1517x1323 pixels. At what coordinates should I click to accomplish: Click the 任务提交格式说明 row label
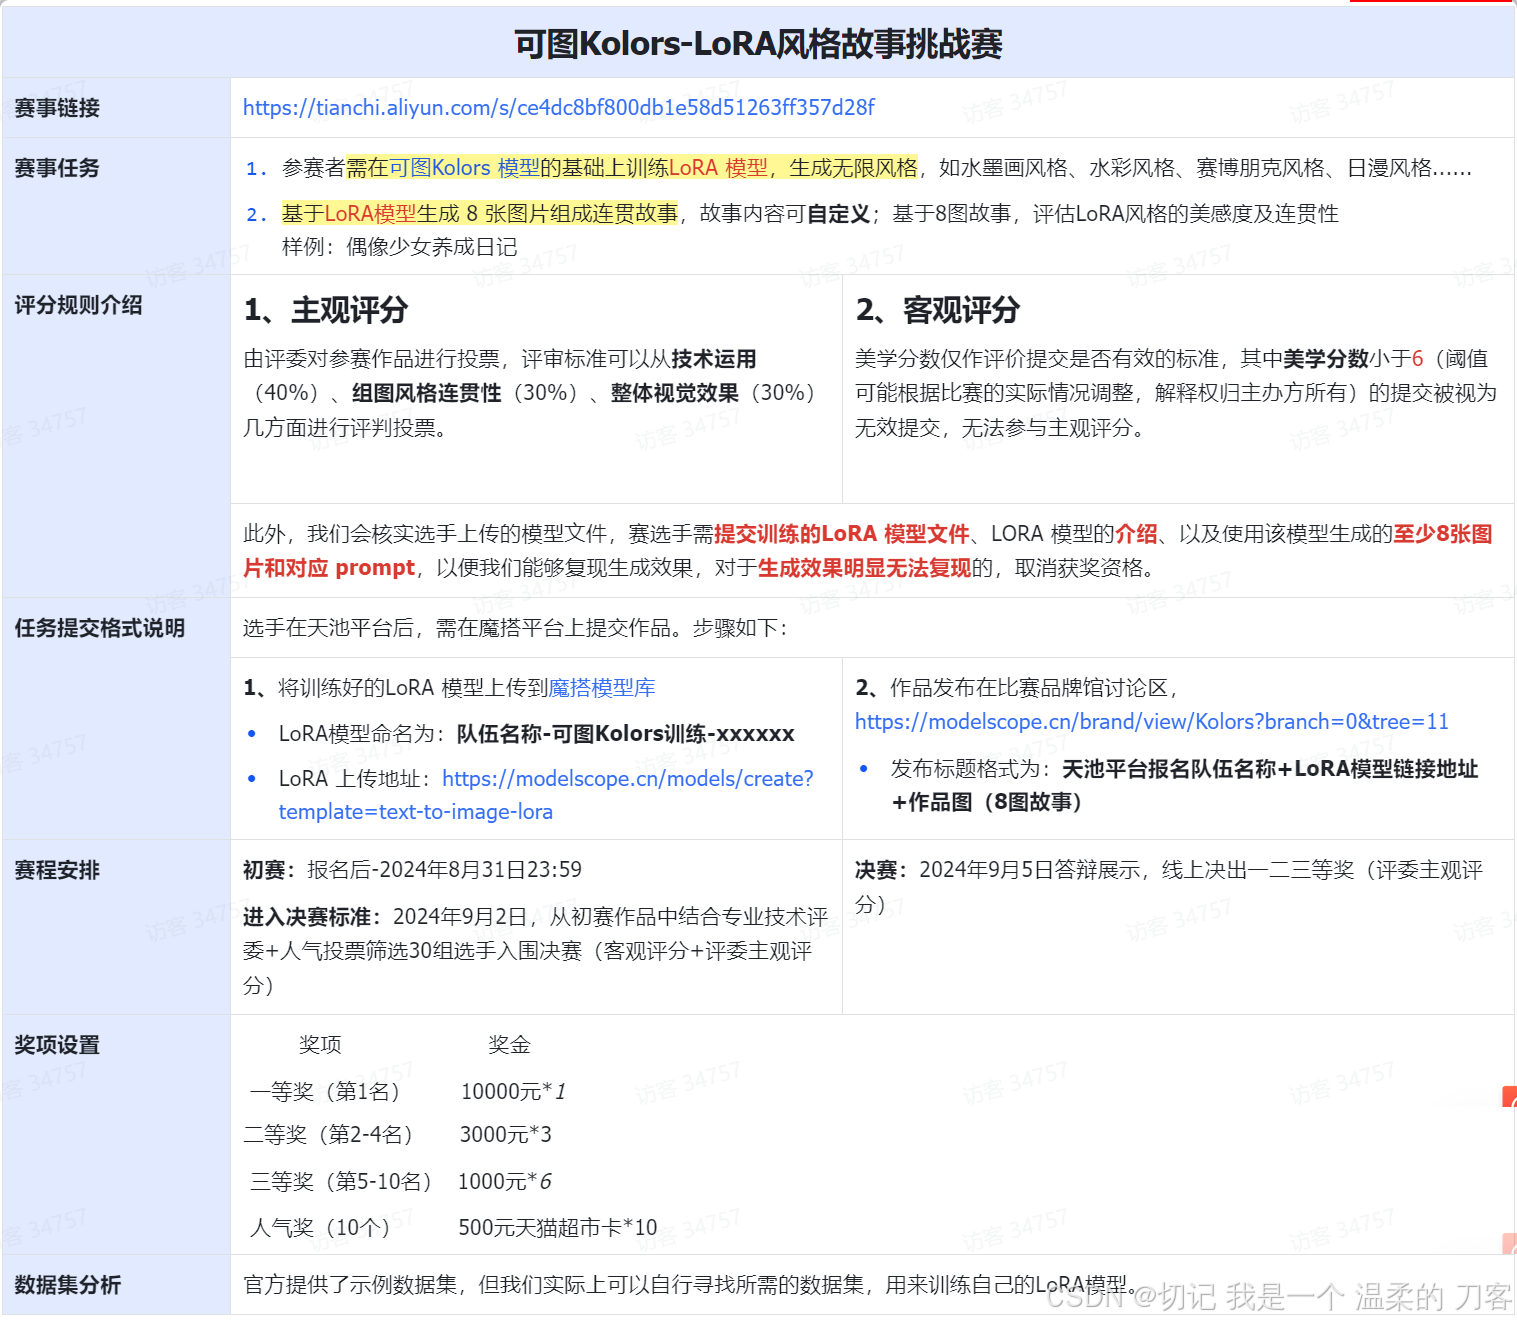[x=99, y=628]
